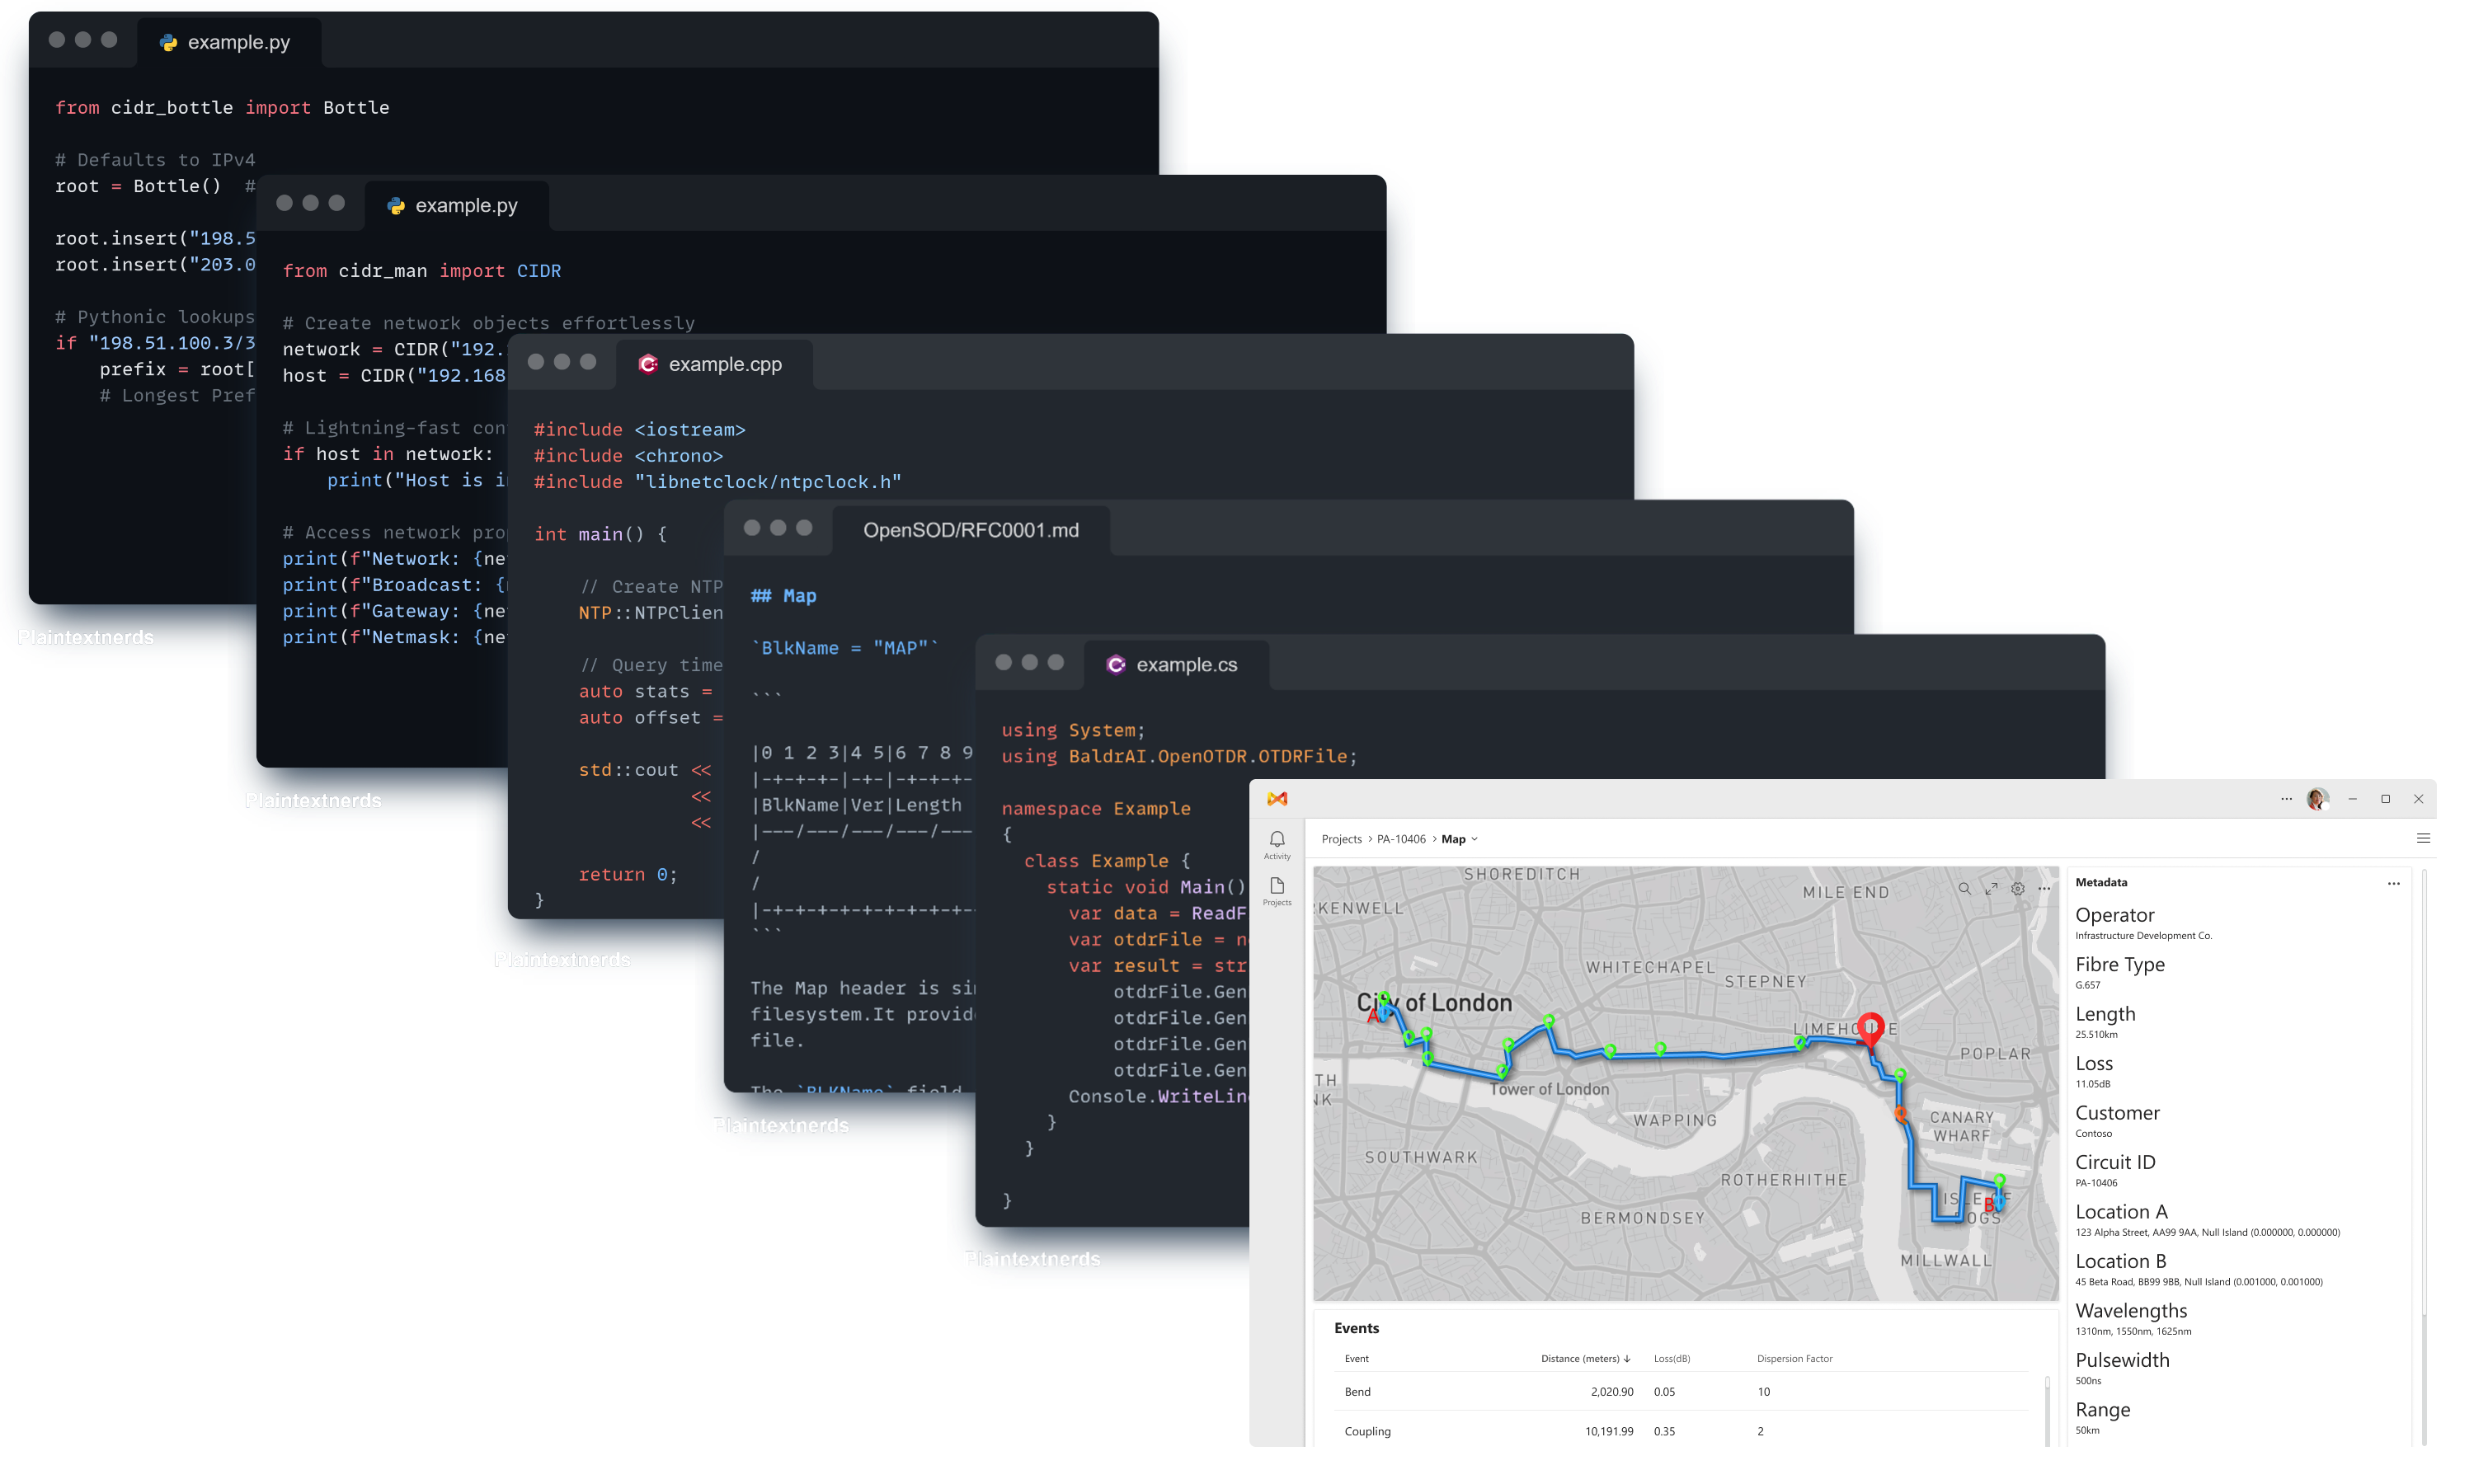Click loss value 0.35 in Coupling row
The image size is (2474, 1484).
click(x=1664, y=1431)
